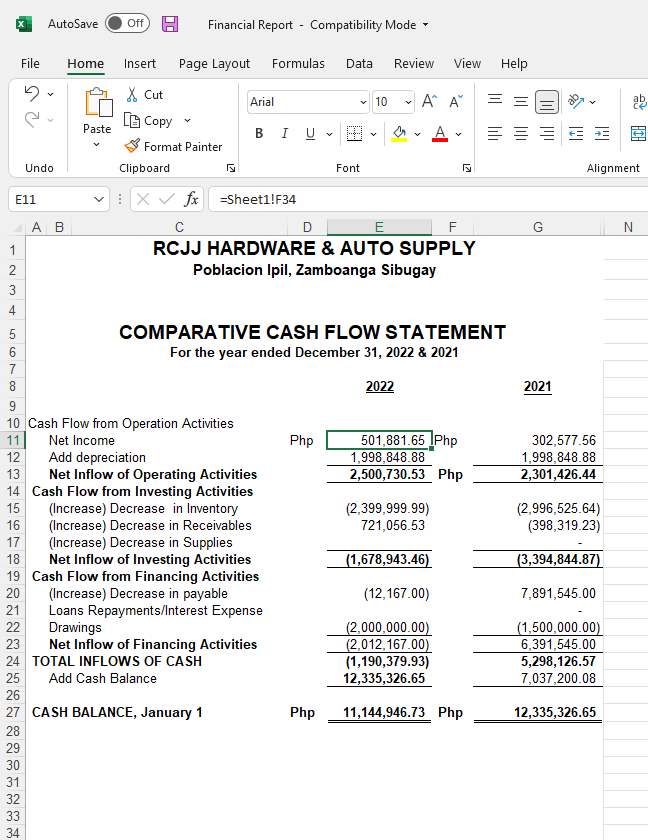Viewport: 648px width, 840px height.
Task: Switch to Page Layout tab
Action: 214,63
